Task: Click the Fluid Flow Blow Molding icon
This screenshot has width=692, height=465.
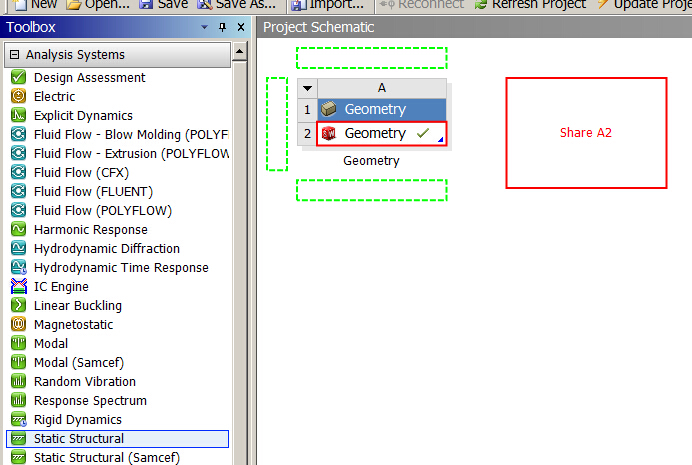Action: point(18,134)
